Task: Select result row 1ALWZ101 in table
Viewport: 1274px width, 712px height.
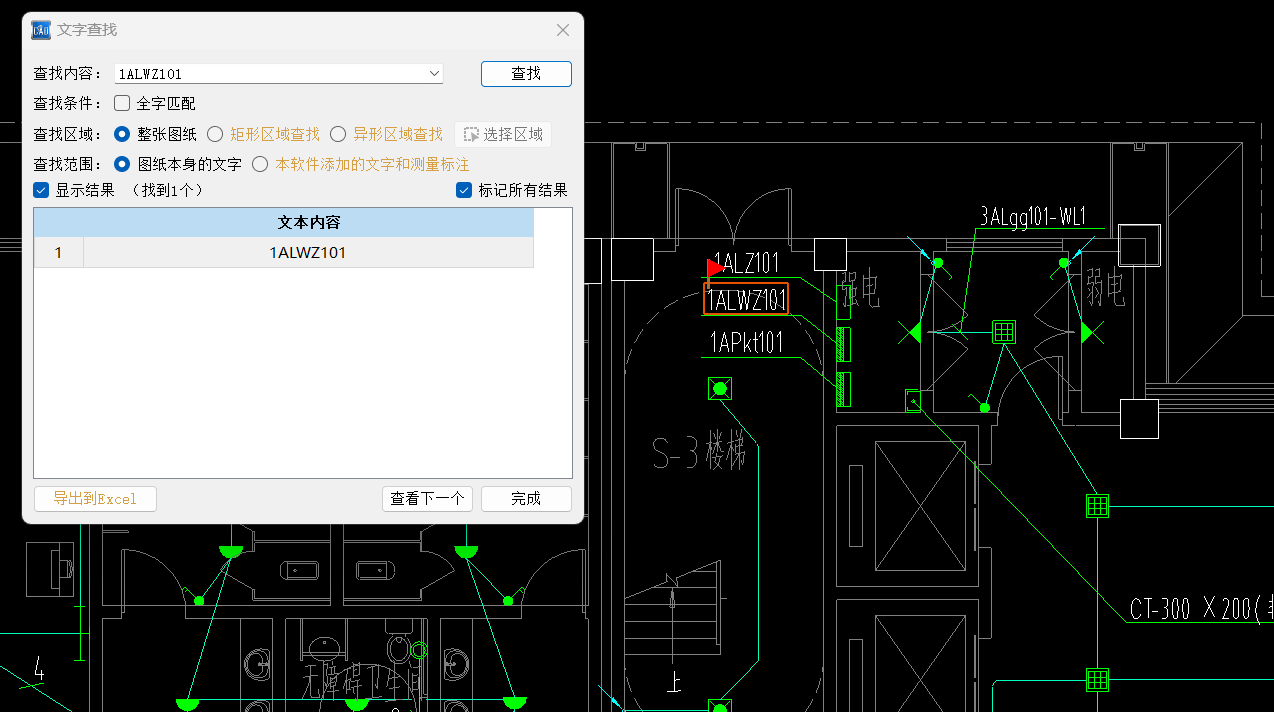Action: pyautogui.click(x=308, y=252)
